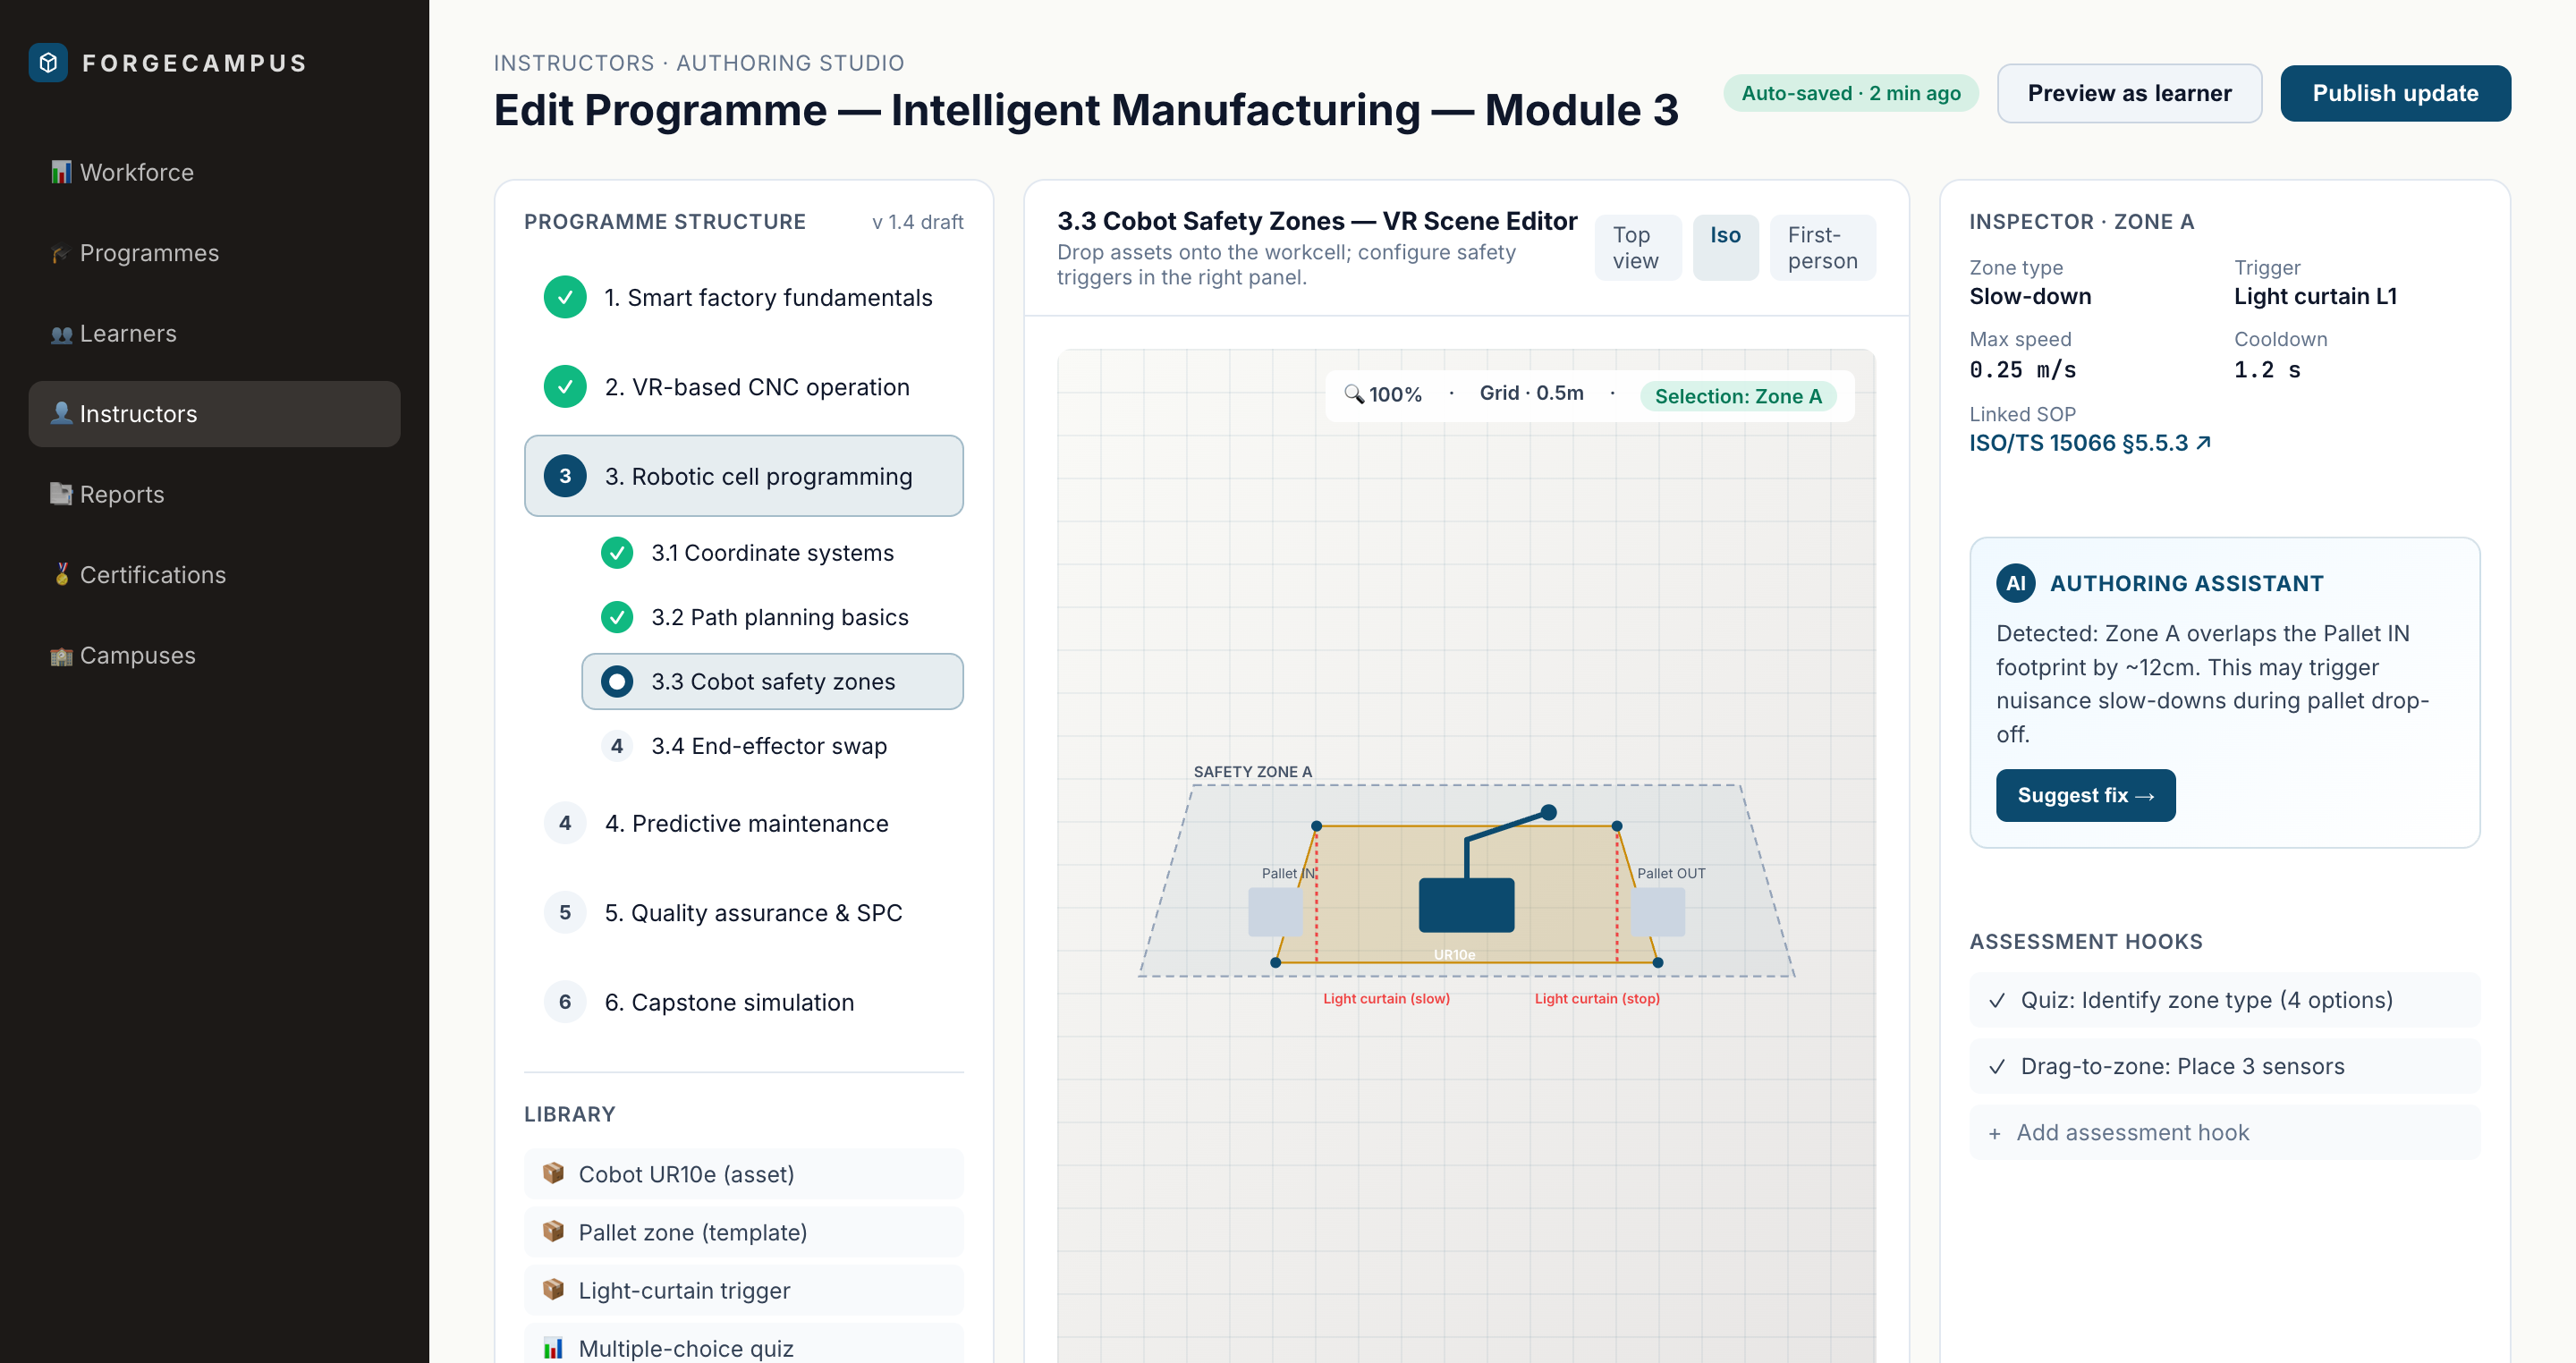Click the Certifications medal icon

tap(61, 575)
